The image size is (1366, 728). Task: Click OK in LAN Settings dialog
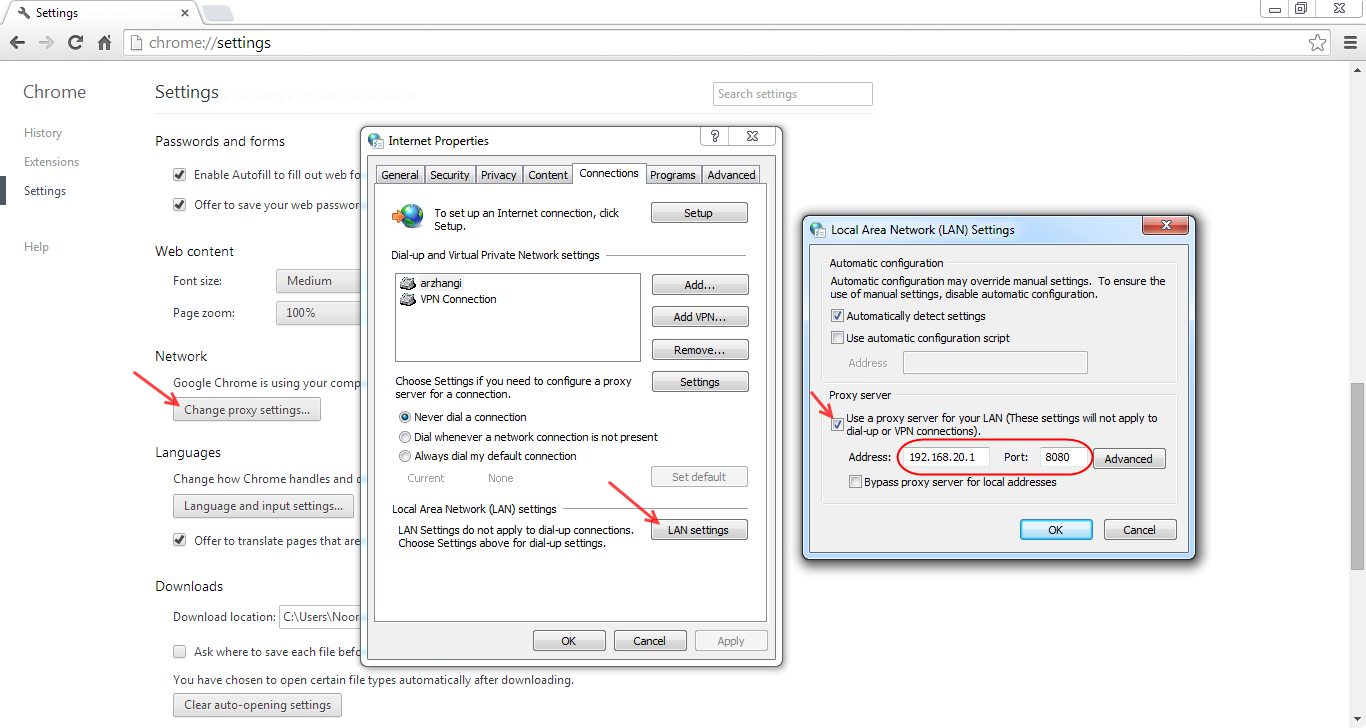click(1056, 530)
